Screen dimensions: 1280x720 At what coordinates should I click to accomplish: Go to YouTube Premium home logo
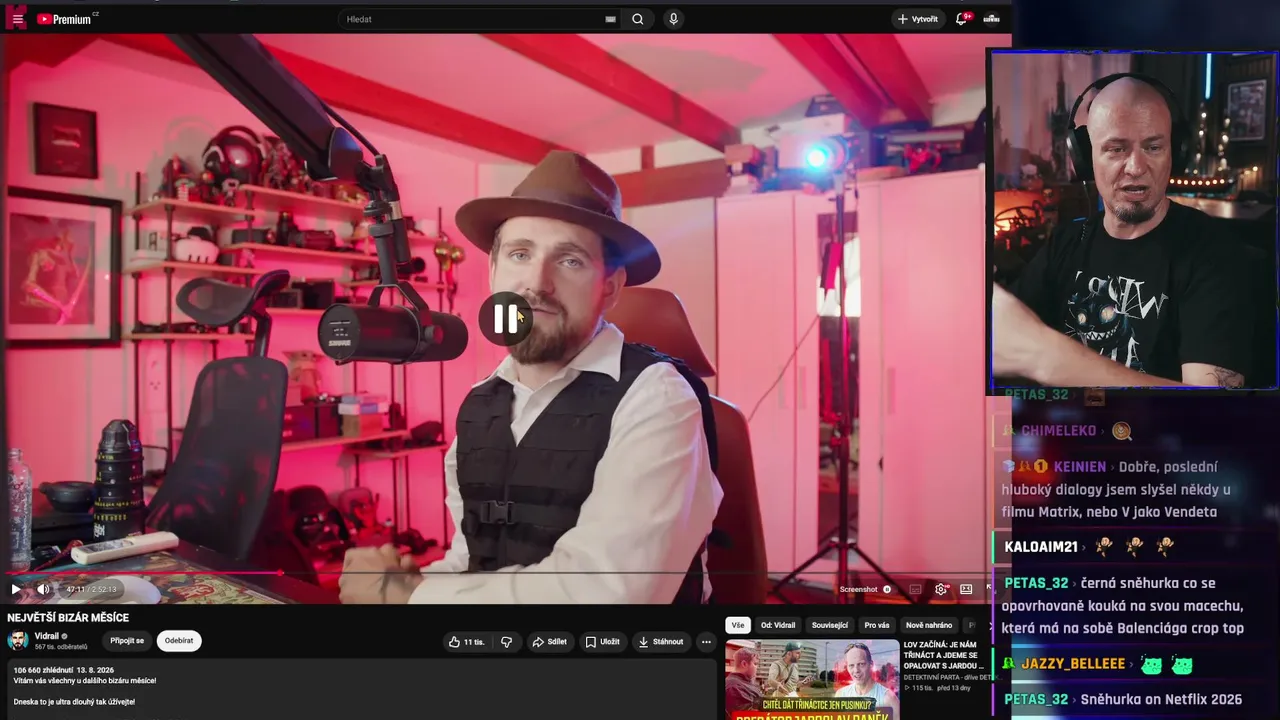pos(66,19)
